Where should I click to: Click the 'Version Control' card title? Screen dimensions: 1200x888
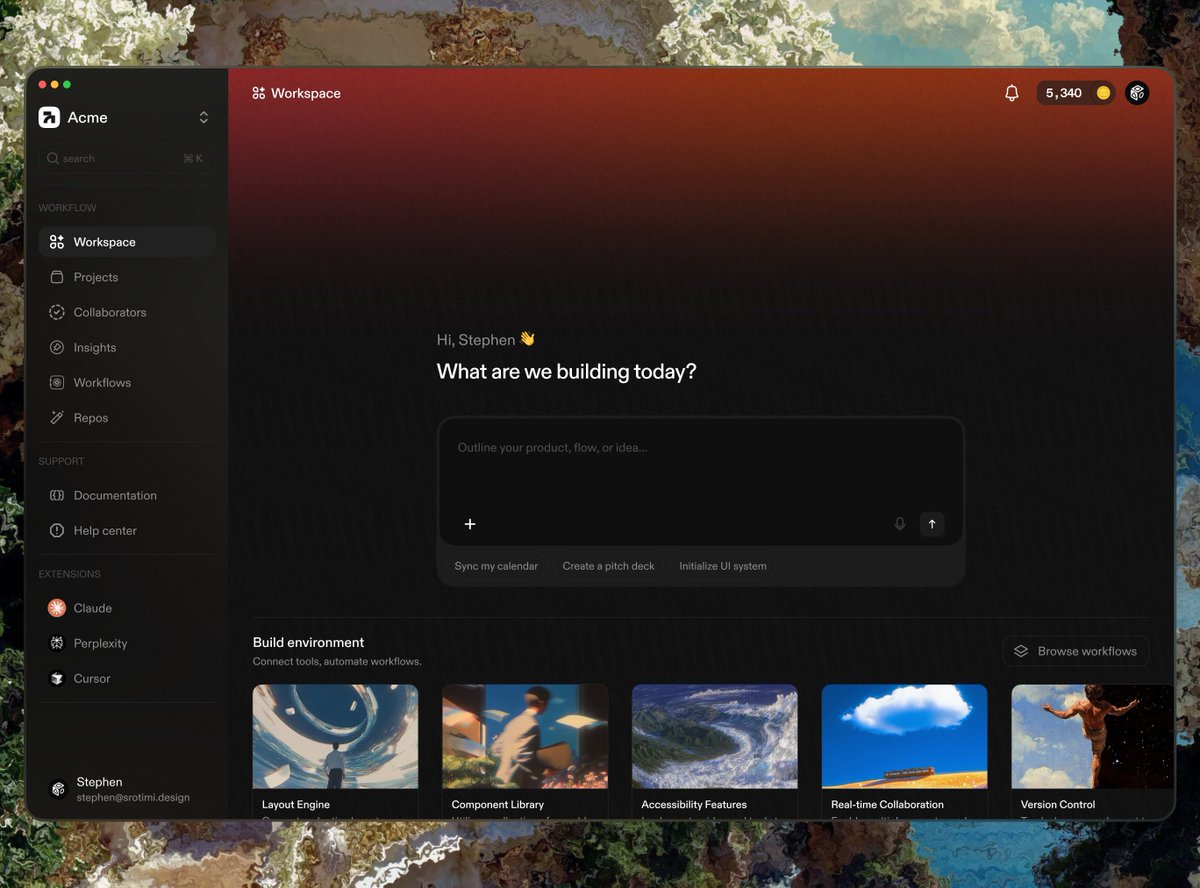tap(1058, 804)
